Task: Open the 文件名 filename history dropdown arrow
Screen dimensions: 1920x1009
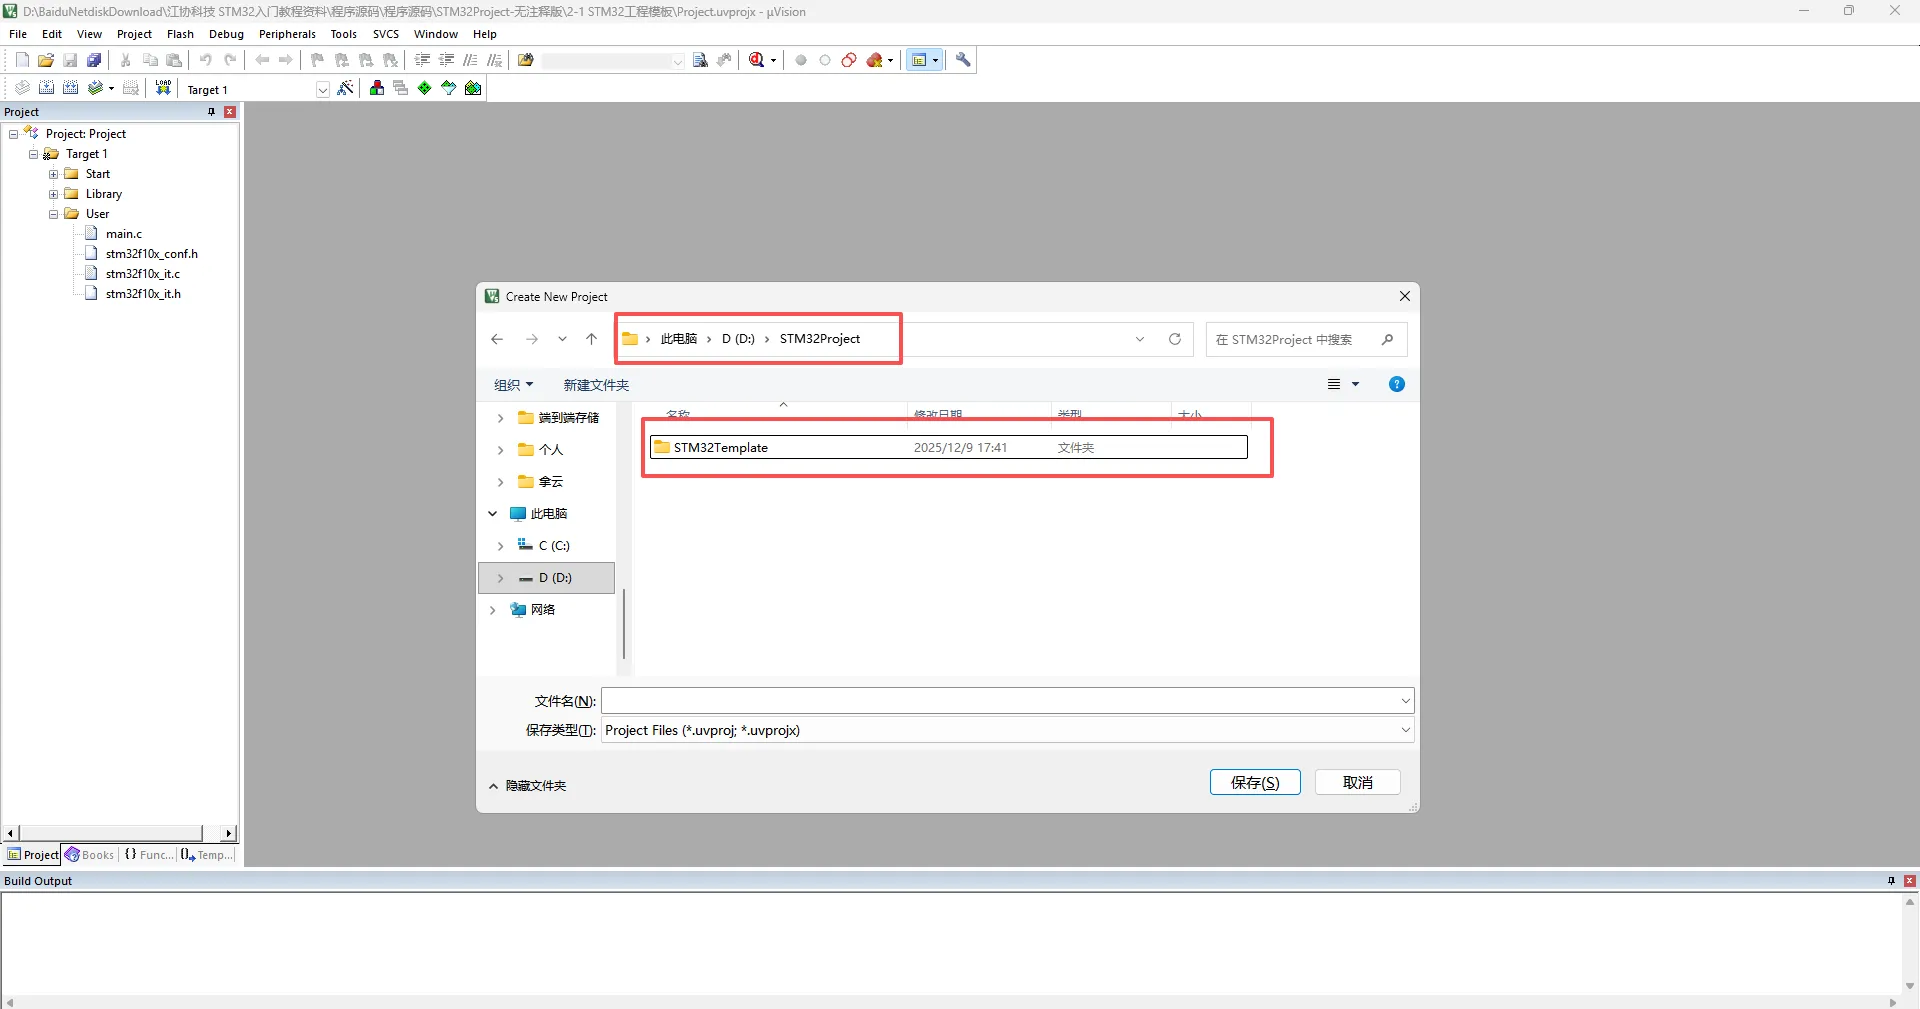Action: (1405, 701)
